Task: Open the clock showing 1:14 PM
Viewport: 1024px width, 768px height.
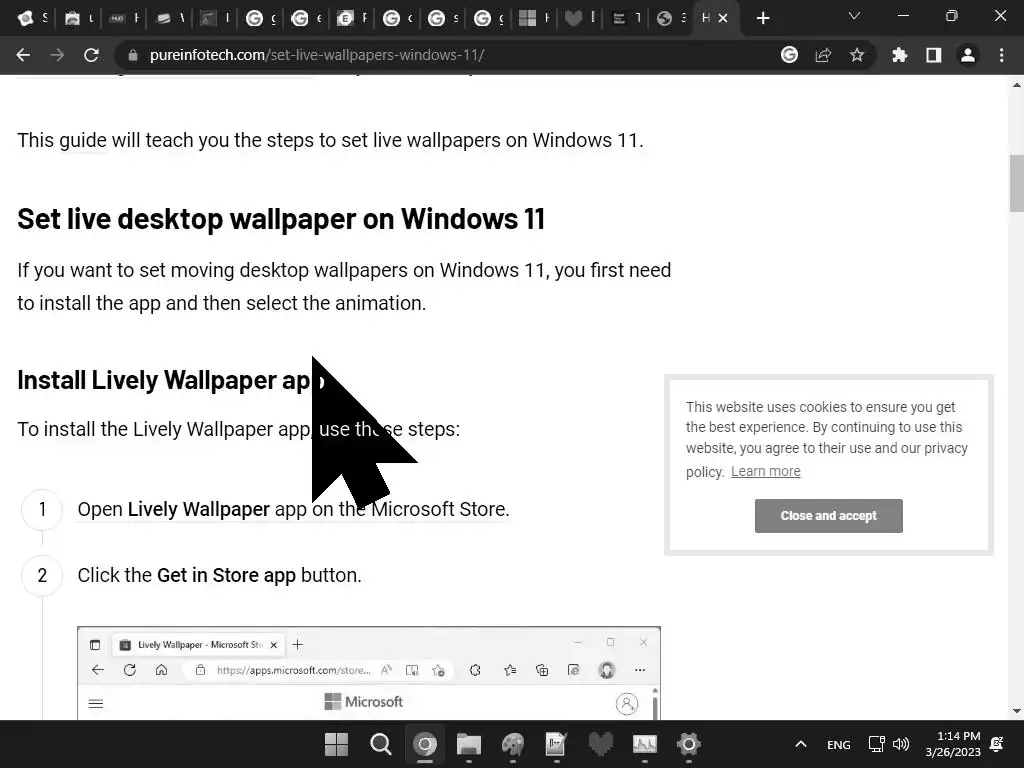Action: 953,744
